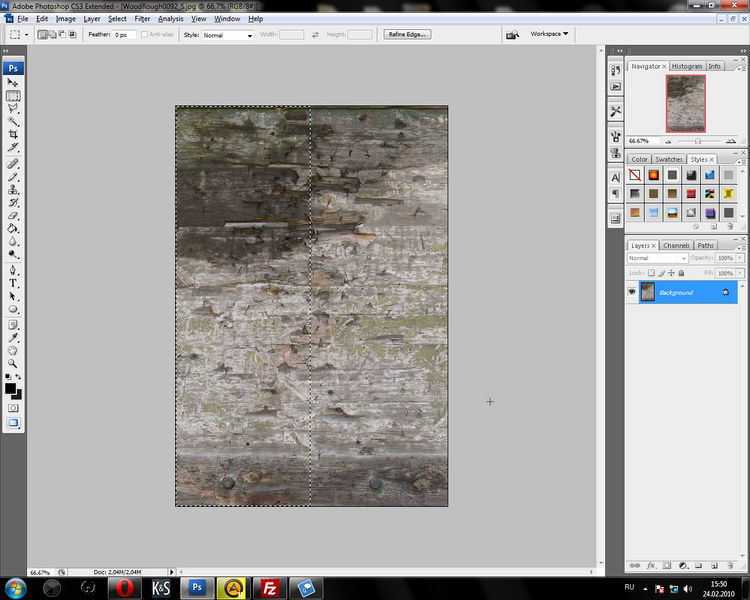The image size is (750, 600).
Task: Select the Brush tool
Action: pyautogui.click(x=13, y=177)
